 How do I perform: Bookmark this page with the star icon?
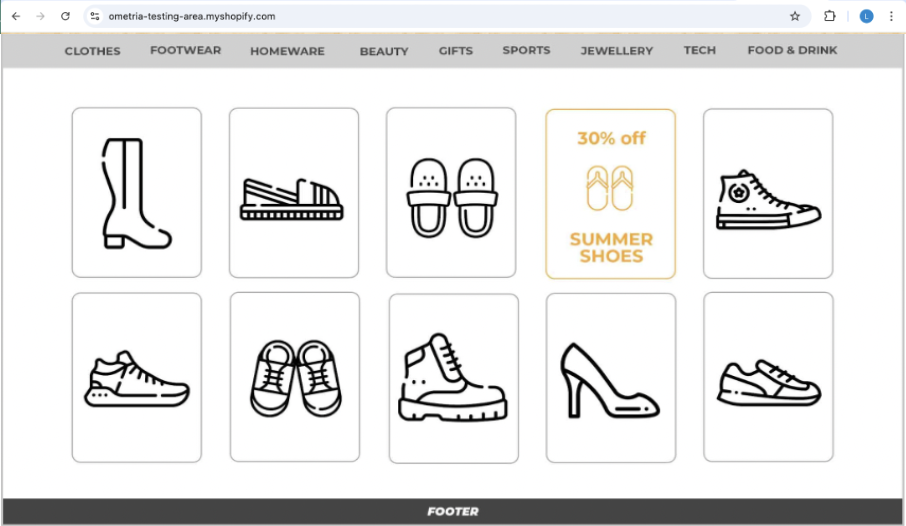pyautogui.click(x=795, y=16)
